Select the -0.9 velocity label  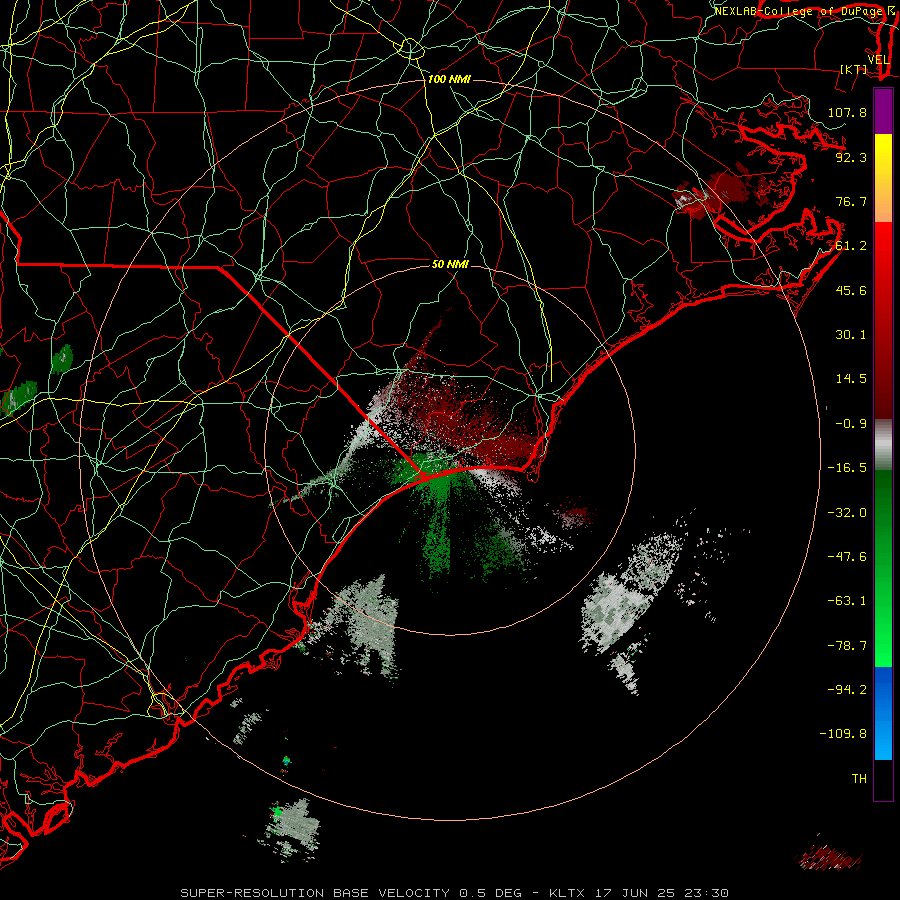[x=851, y=424]
